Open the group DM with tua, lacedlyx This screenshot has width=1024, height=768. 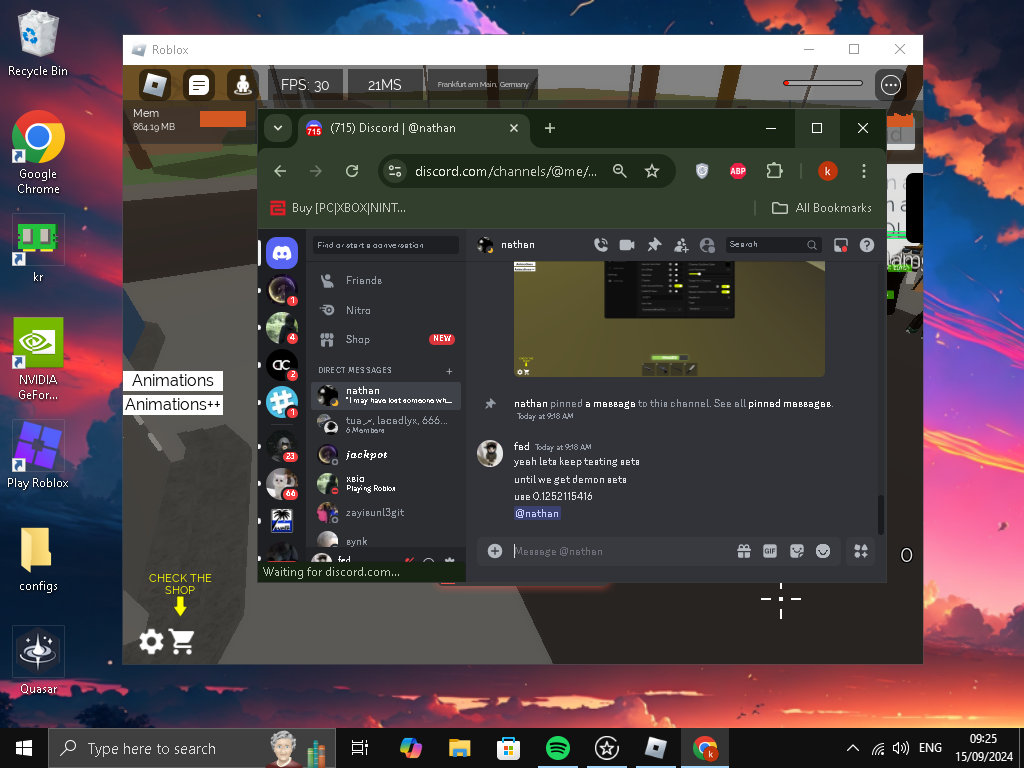pyautogui.click(x=386, y=424)
